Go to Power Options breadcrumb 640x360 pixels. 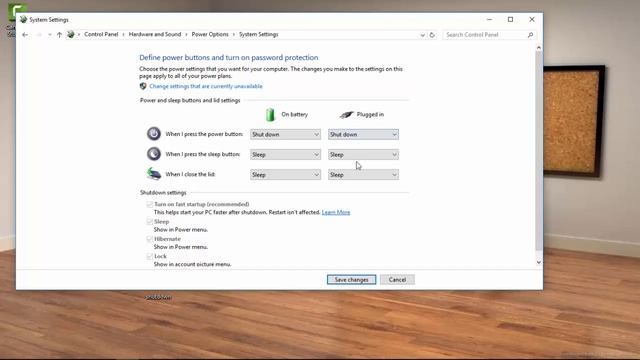point(210,34)
